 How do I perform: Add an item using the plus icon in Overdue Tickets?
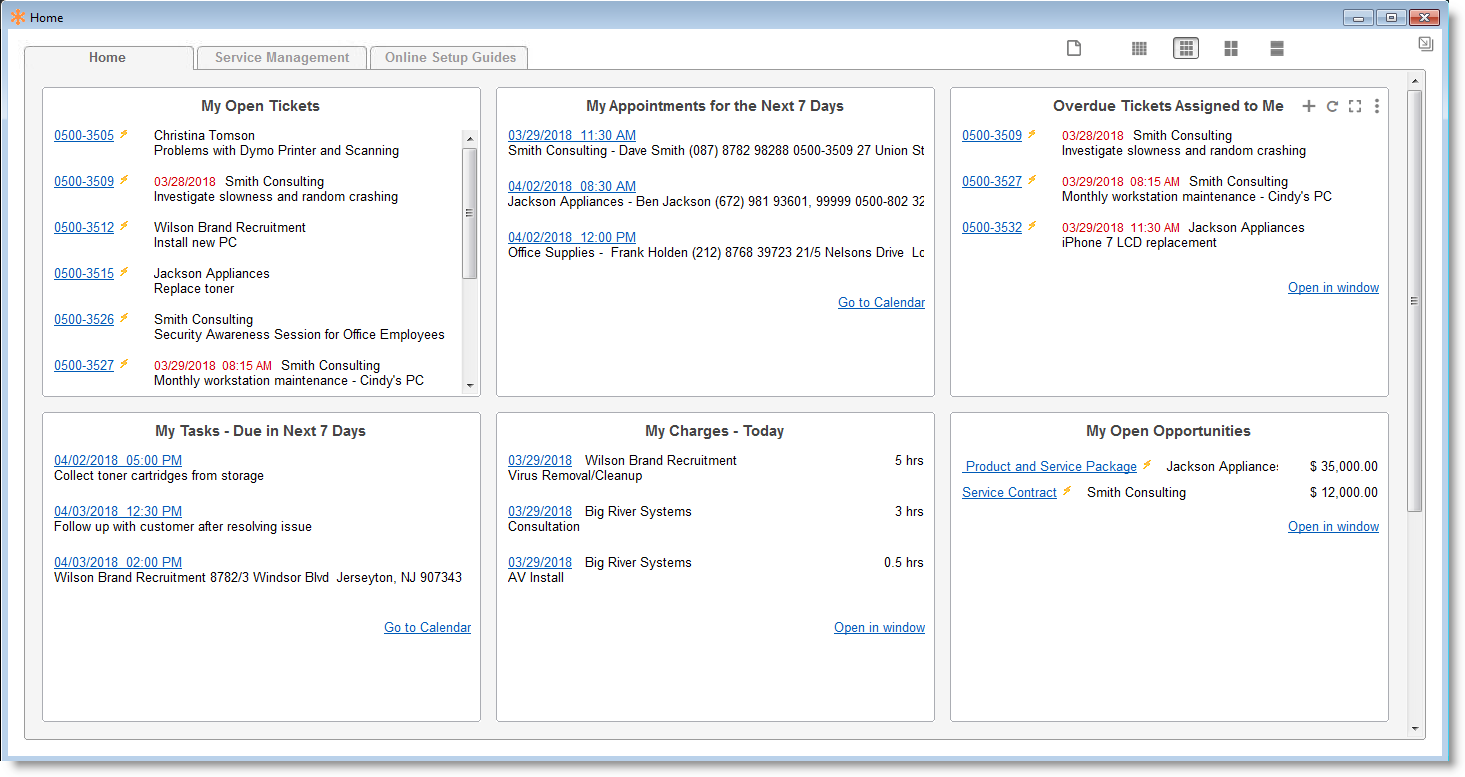[1308, 106]
